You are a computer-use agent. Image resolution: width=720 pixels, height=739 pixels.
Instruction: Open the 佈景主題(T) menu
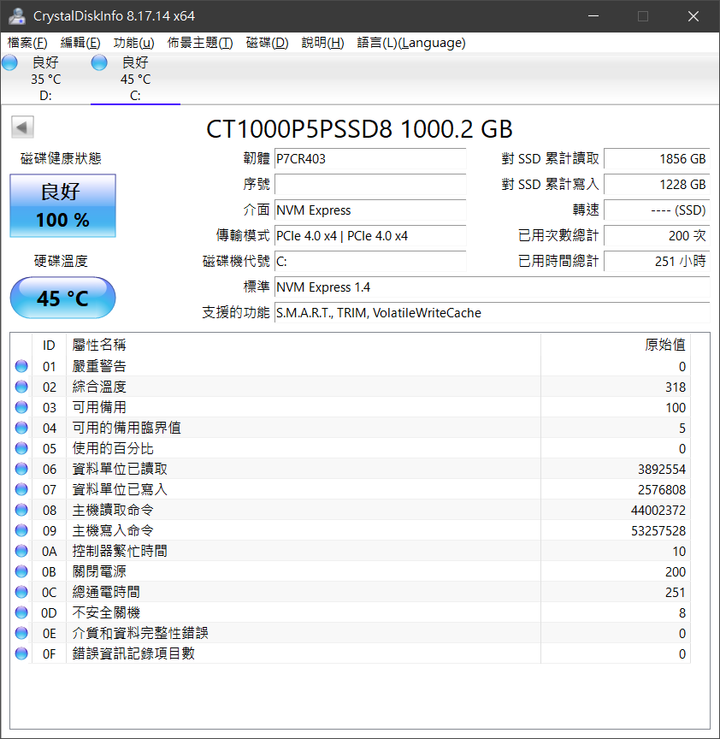pyautogui.click(x=200, y=43)
